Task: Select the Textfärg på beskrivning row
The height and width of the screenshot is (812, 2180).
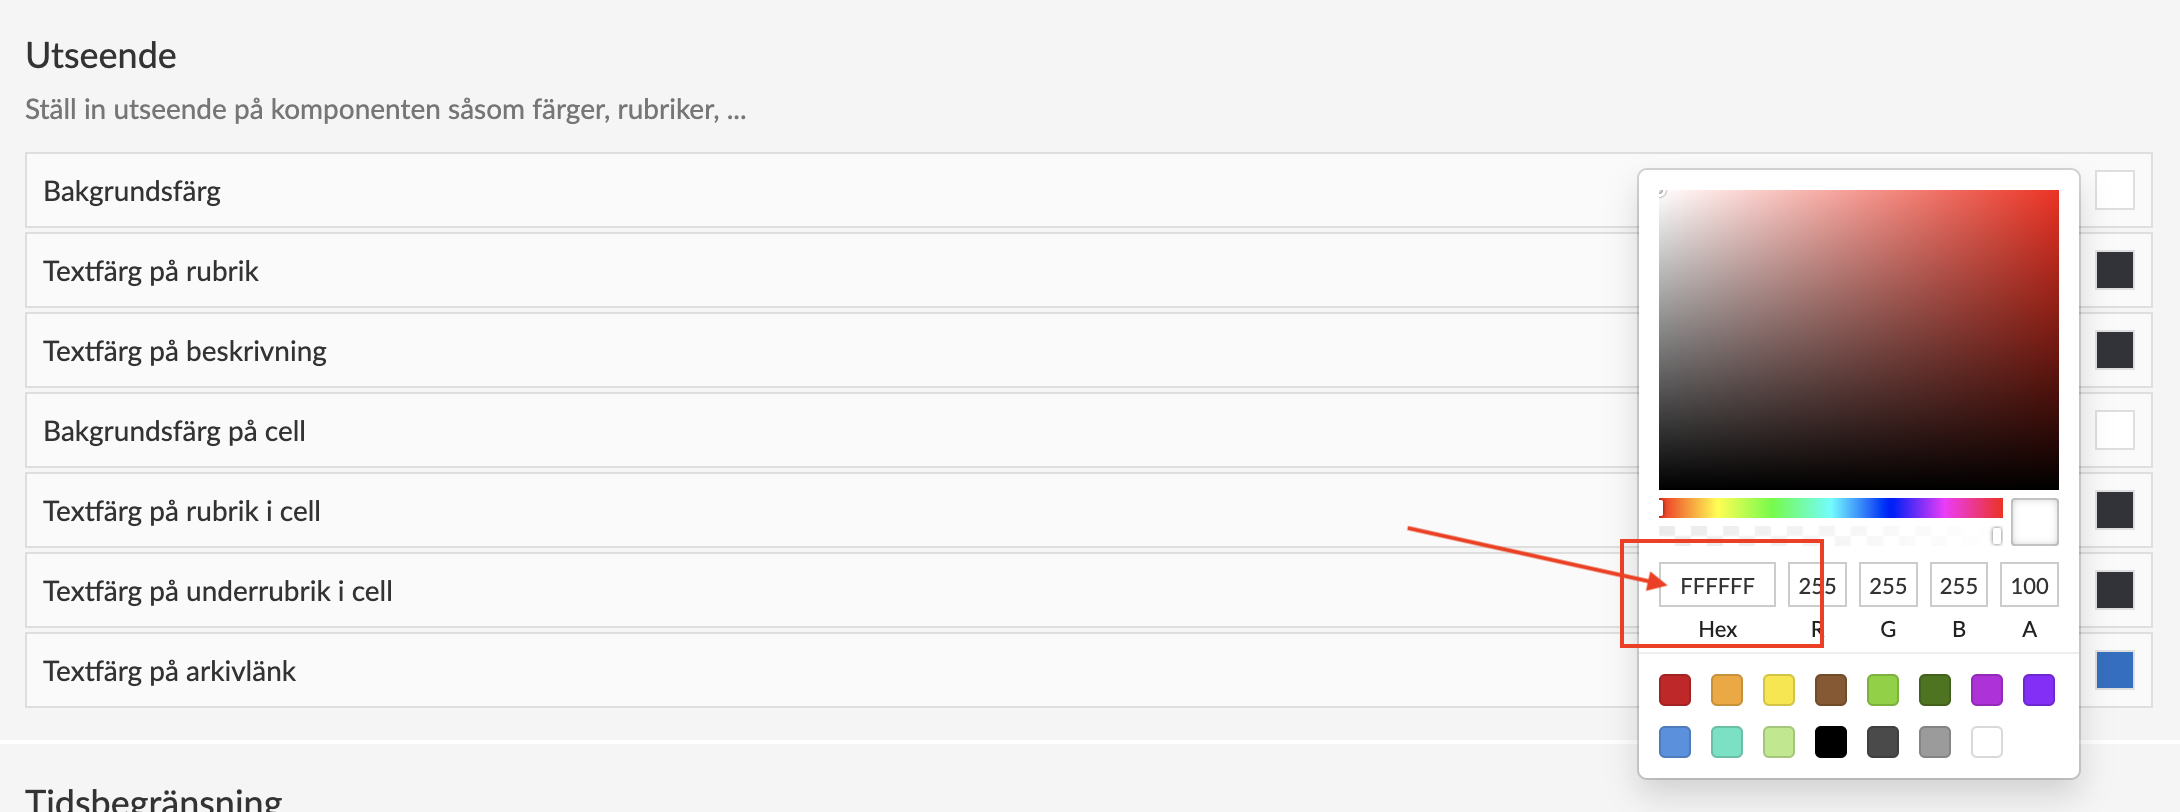Action: [x=800, y=351]
